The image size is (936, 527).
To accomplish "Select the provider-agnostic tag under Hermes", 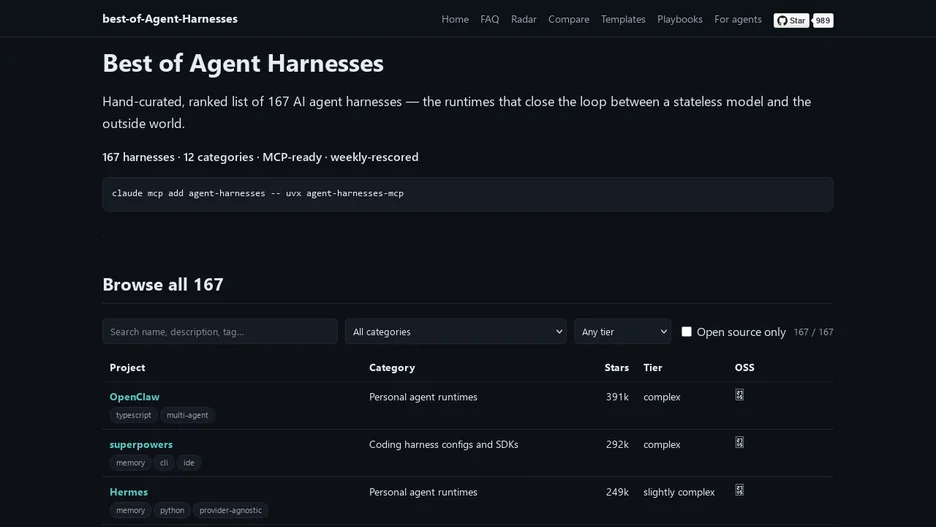I will (230, 510).
